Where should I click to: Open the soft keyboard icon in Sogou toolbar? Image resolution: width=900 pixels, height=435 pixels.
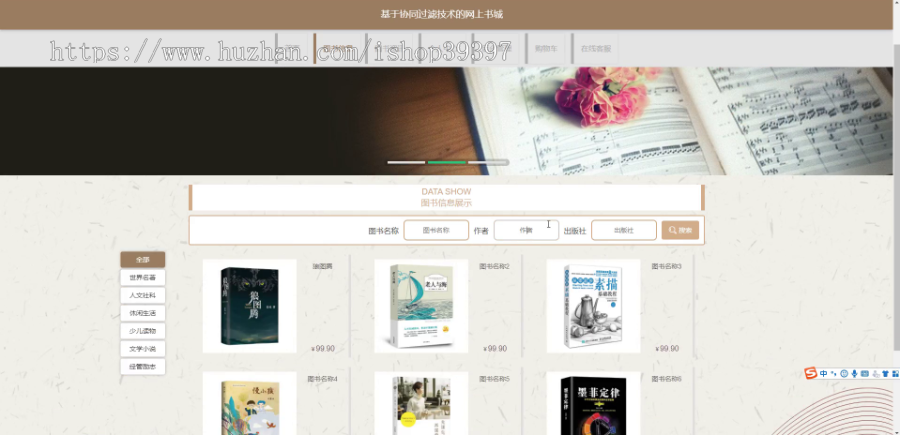[x=864, y=374]
